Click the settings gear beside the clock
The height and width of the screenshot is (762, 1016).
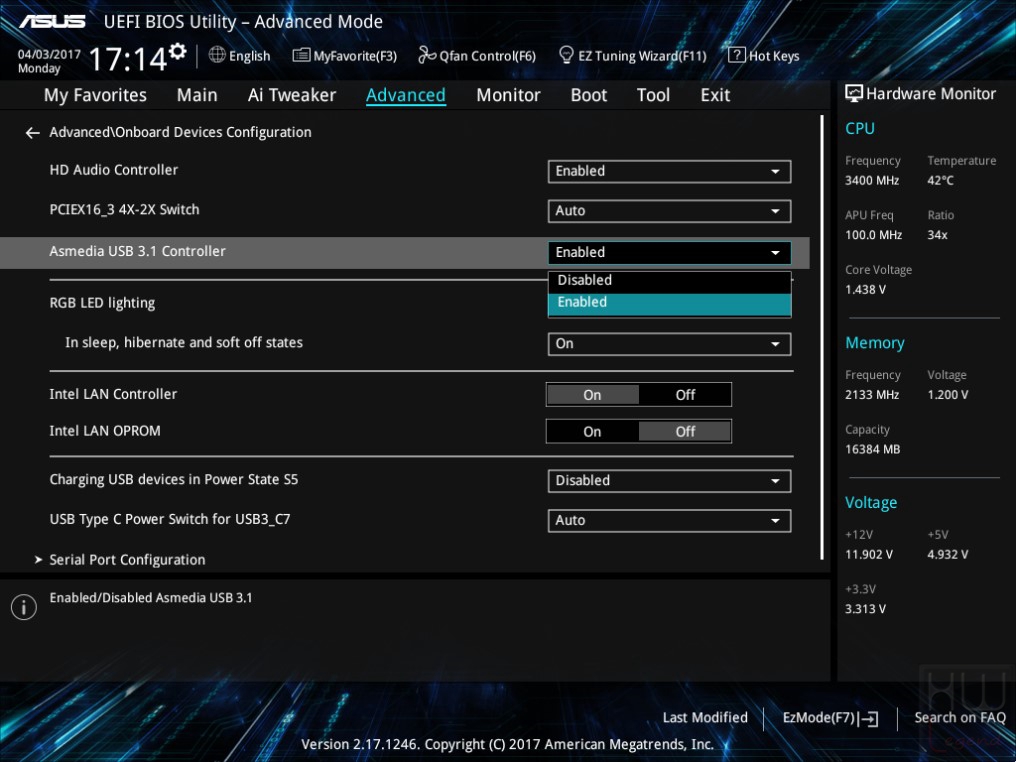point(178,51)
